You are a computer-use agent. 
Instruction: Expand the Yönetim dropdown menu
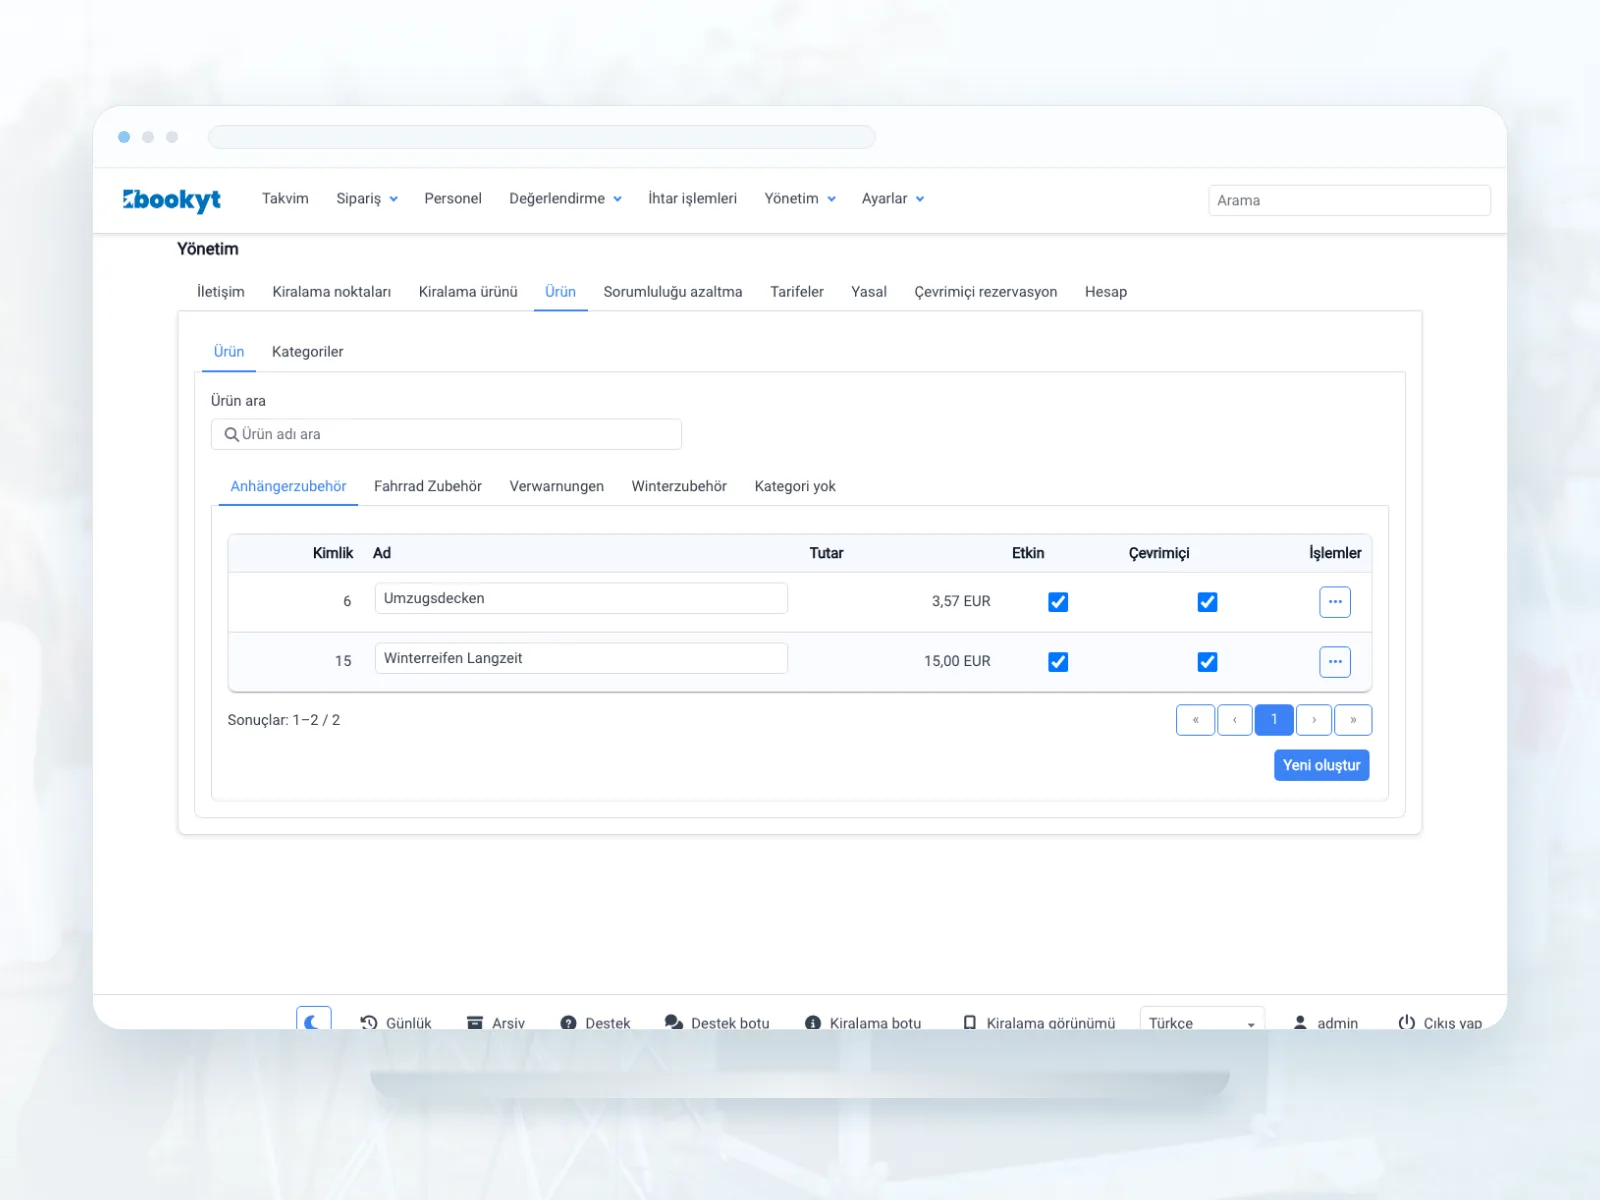800,199
